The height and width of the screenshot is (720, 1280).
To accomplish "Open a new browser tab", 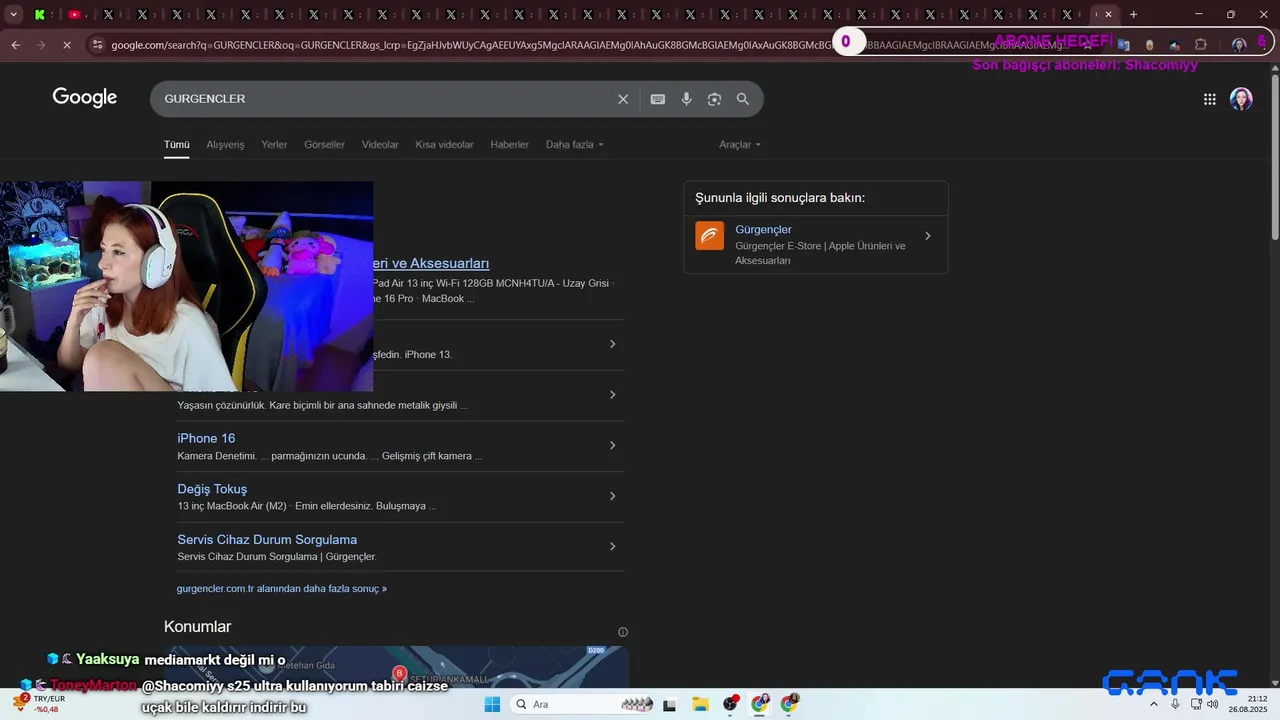I will [x=1133, y=14].
